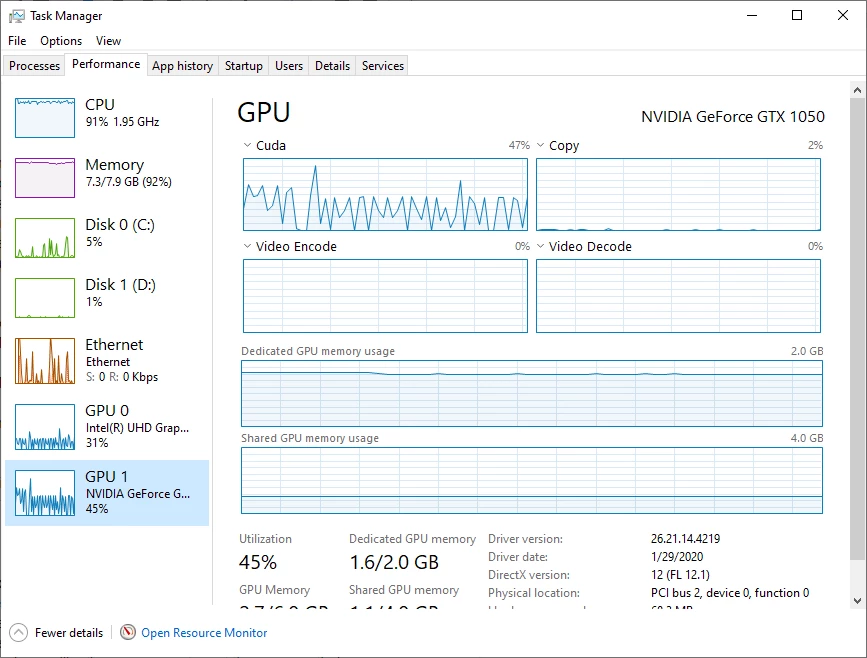Open the Copy engine dropdown
Image resolution: width=867 pixels, height=658 pixels.
pyautogui.click(x=540, y=145)
